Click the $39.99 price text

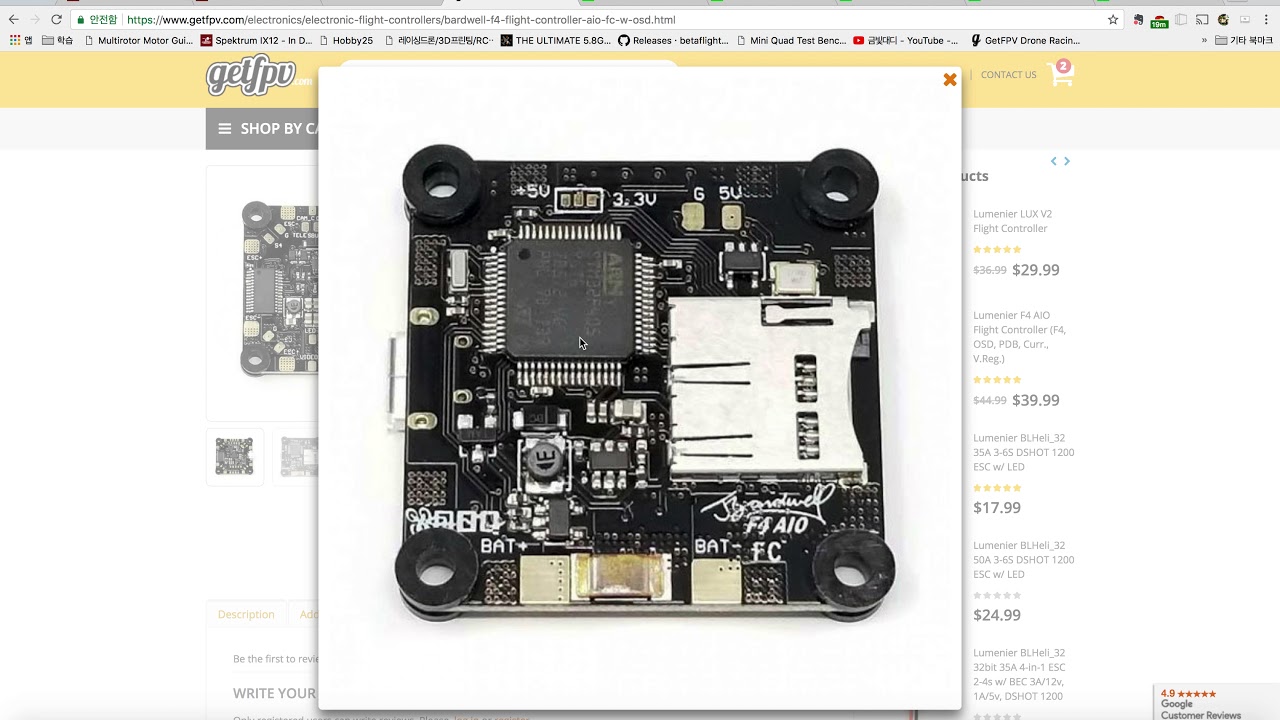pos(1035,400)
